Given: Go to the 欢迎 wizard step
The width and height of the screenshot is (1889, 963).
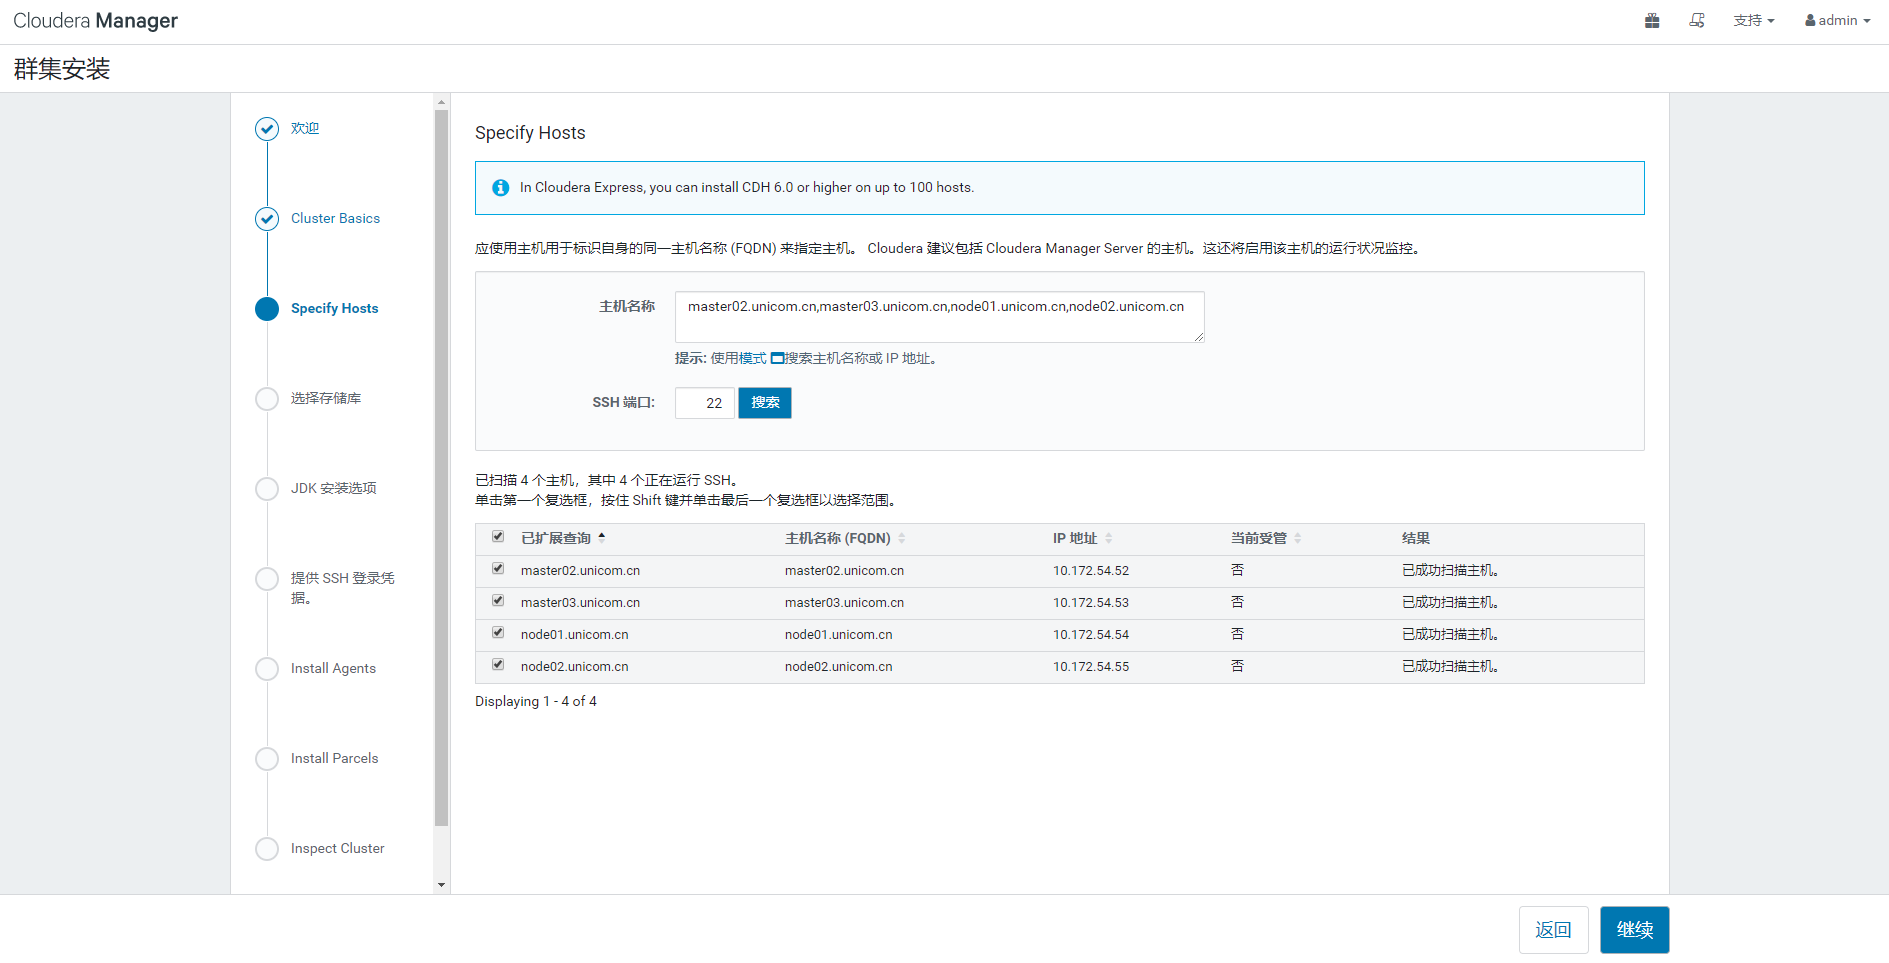Looking at the screenshot, I should [x=305, y=128].
